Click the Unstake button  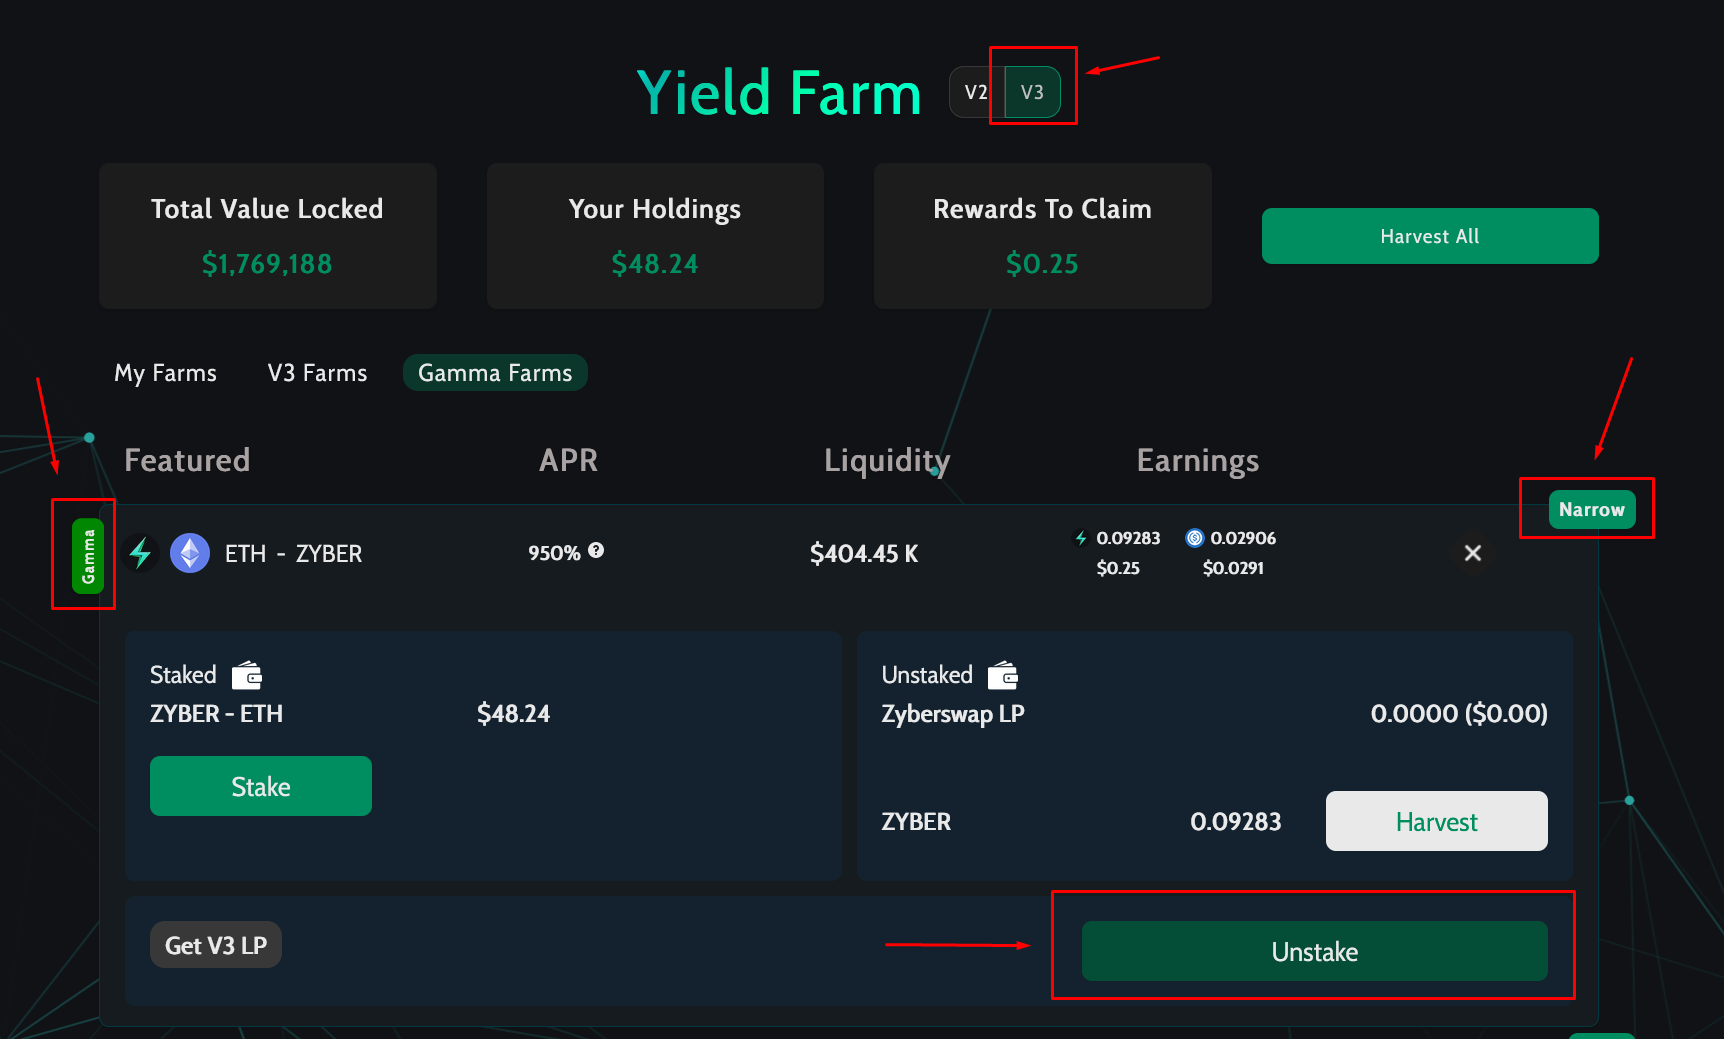tap(1314, 951)
